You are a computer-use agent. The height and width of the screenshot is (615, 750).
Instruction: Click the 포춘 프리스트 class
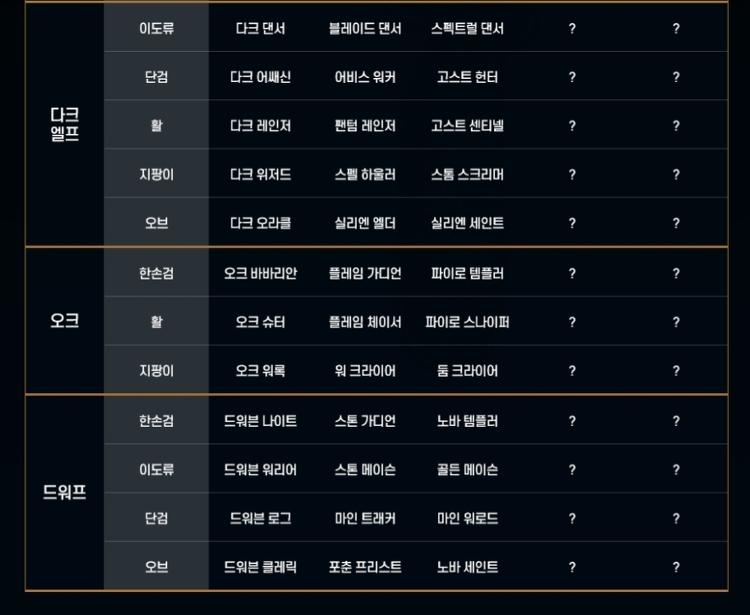(365, 567)
